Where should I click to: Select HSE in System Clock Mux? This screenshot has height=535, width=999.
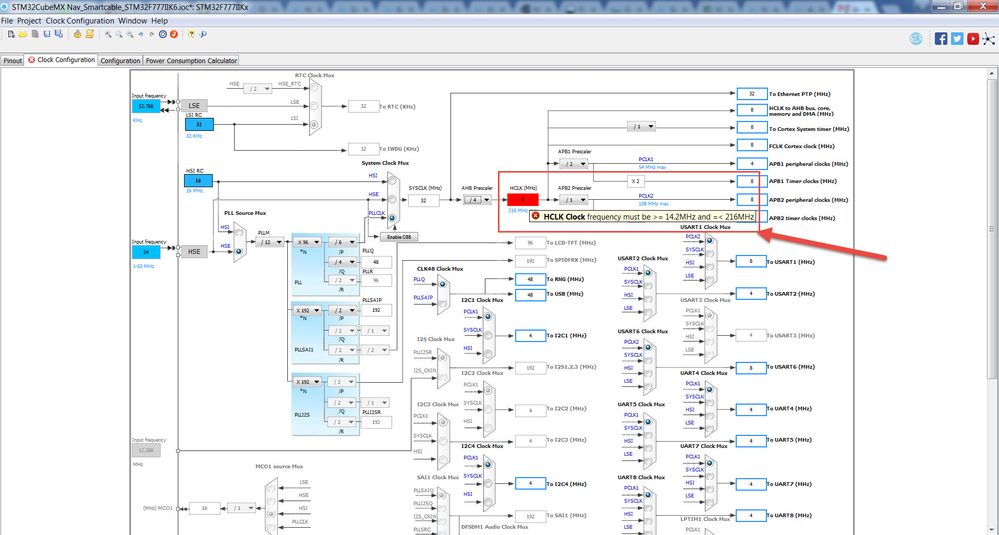click(392, 200)
